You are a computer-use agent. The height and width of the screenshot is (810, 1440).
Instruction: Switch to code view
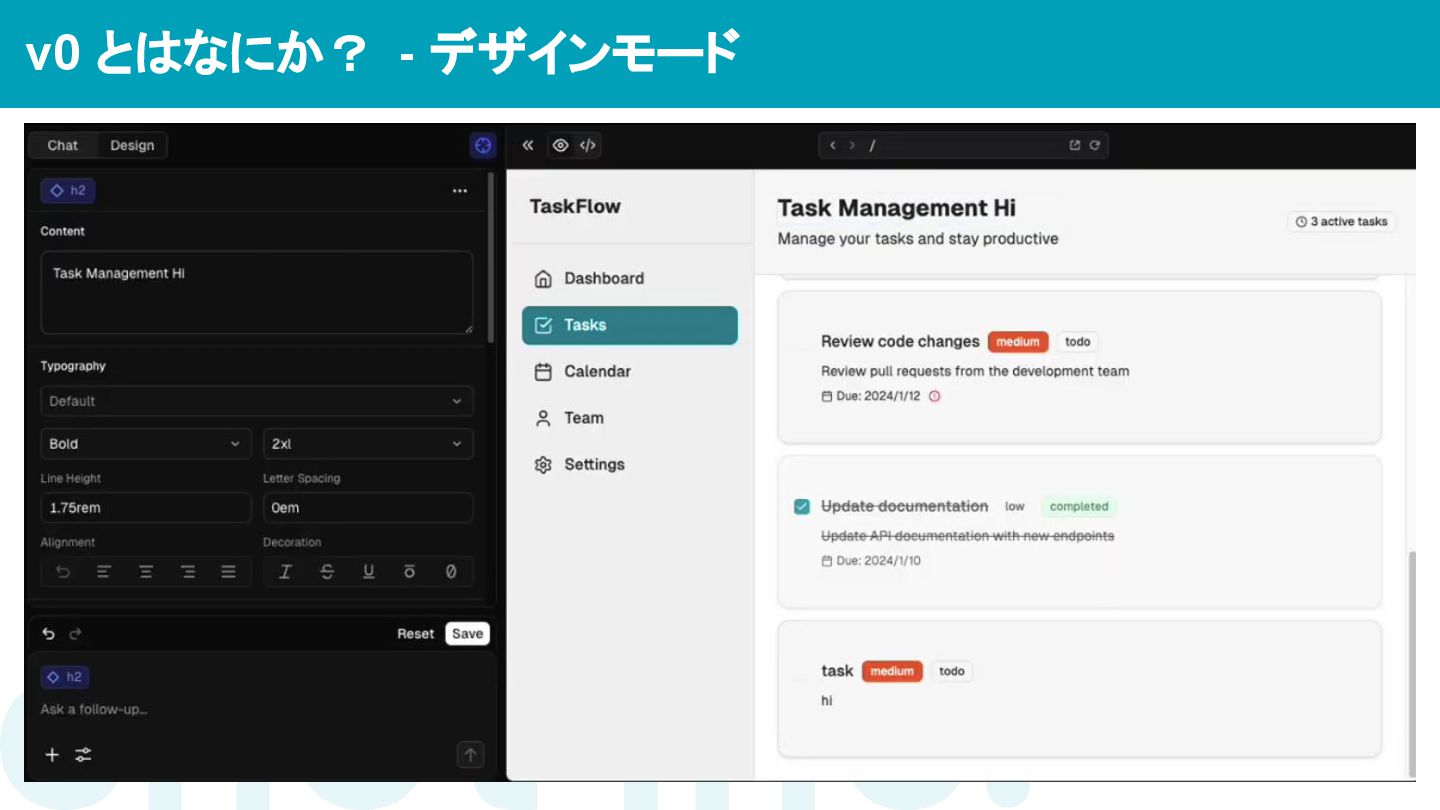(x=588, y=145)
